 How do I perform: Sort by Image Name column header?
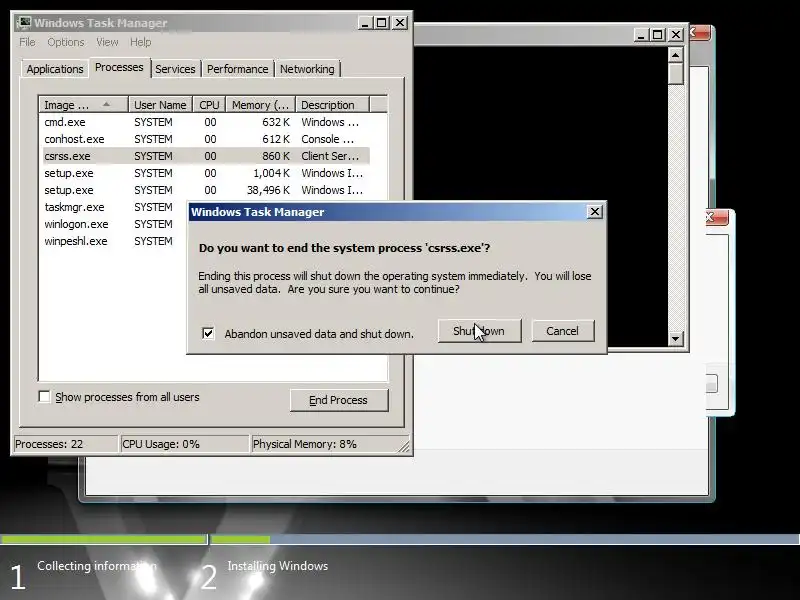click(x=83, y=105)
